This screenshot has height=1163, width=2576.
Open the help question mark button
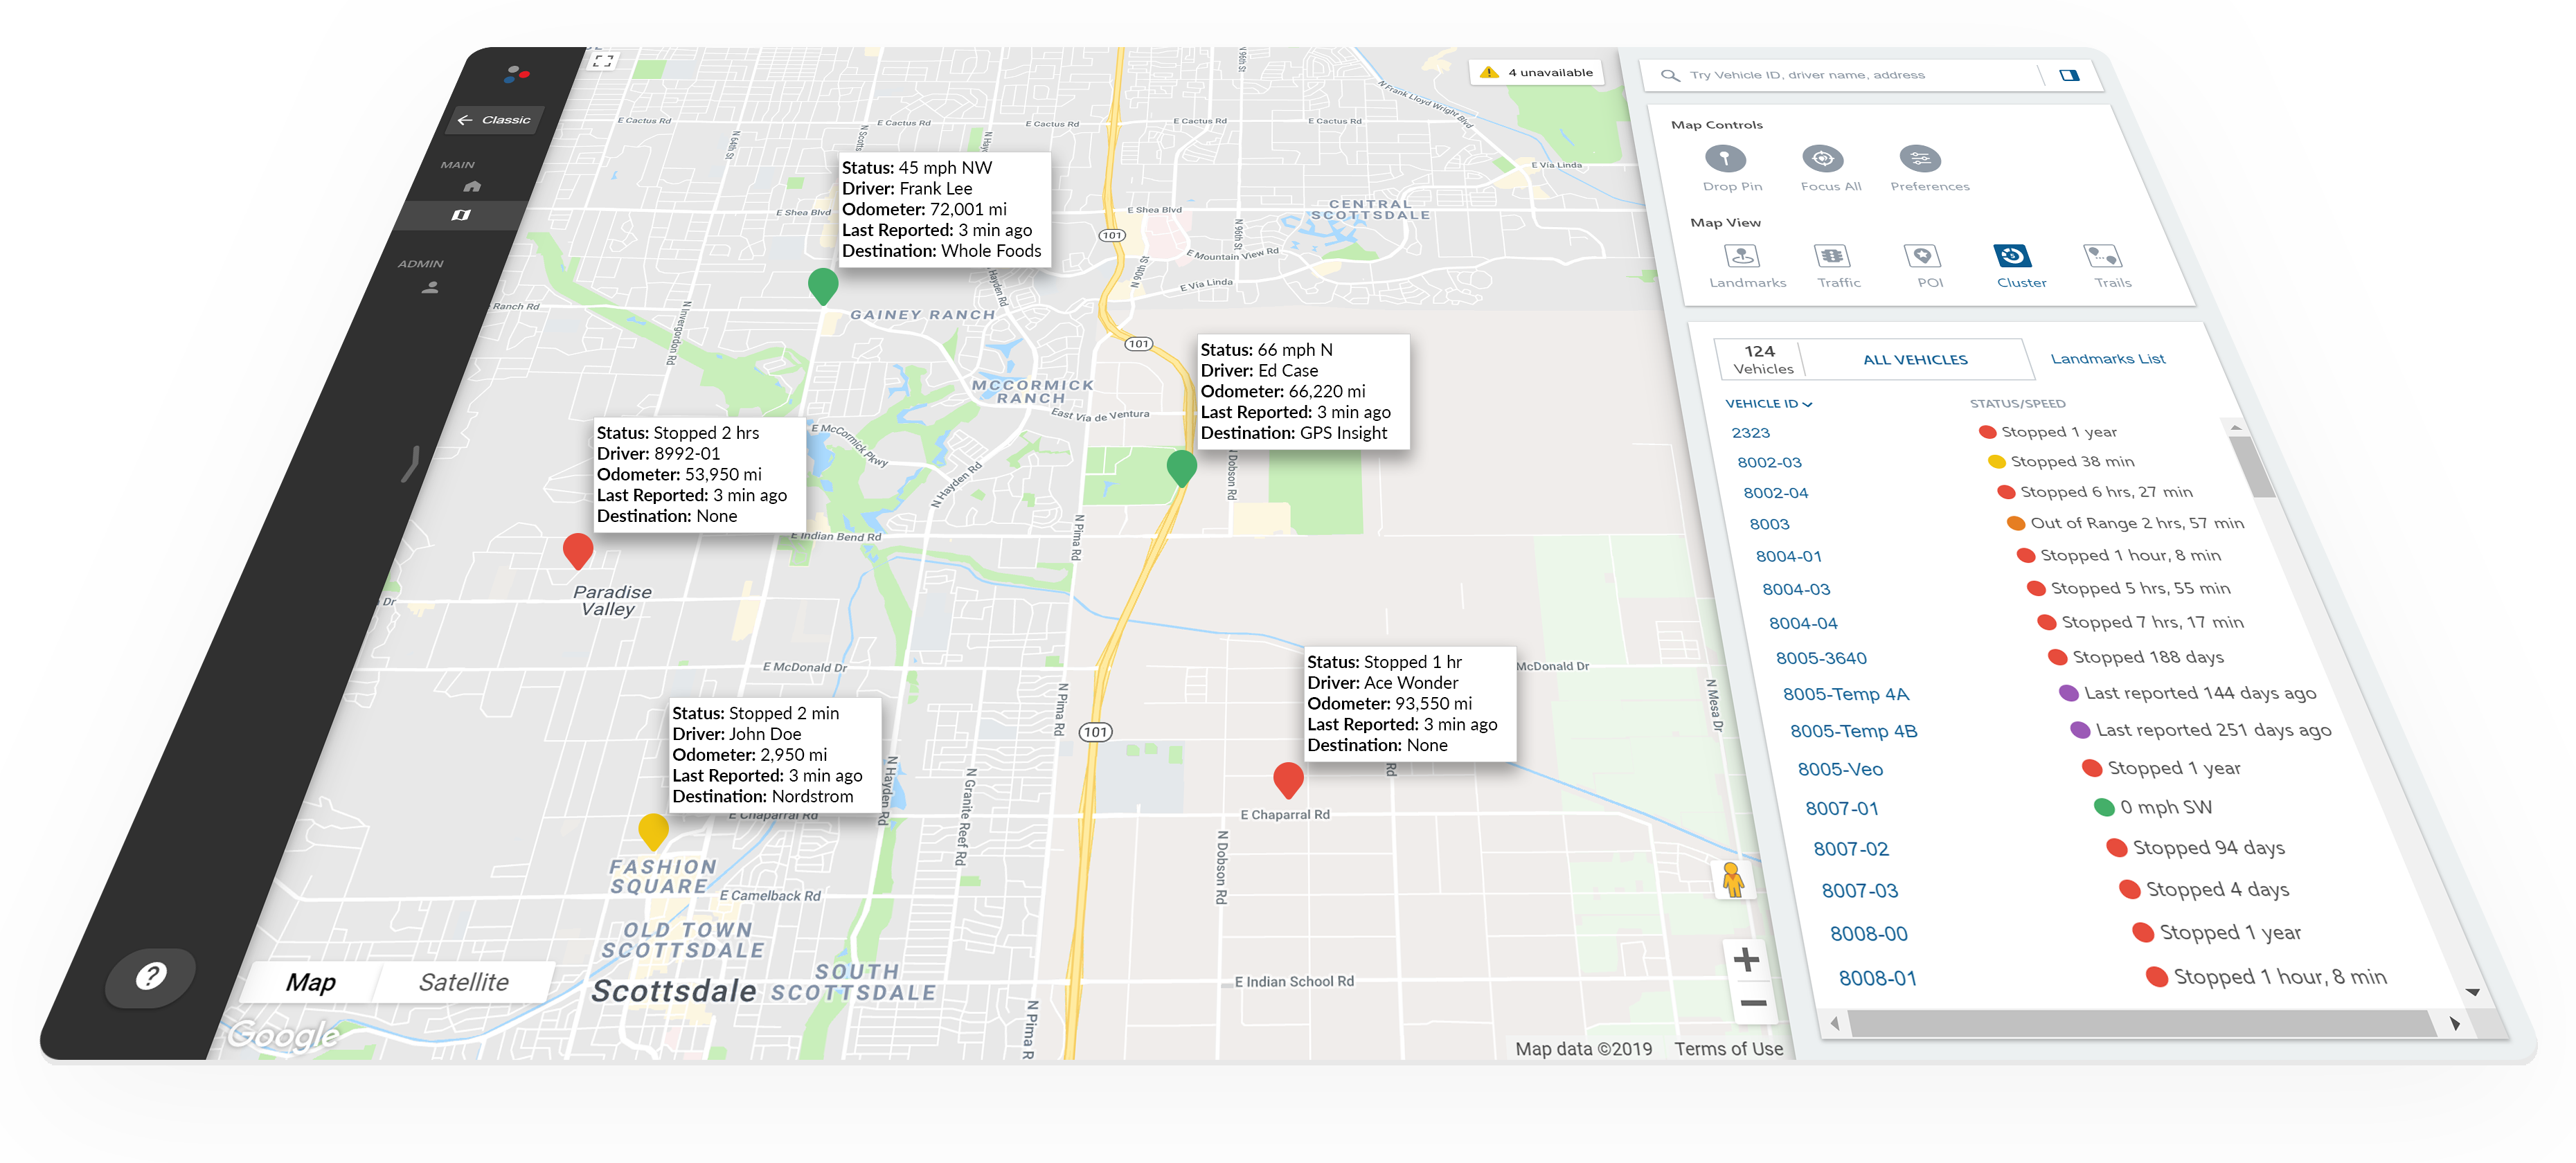coord(151,975)
